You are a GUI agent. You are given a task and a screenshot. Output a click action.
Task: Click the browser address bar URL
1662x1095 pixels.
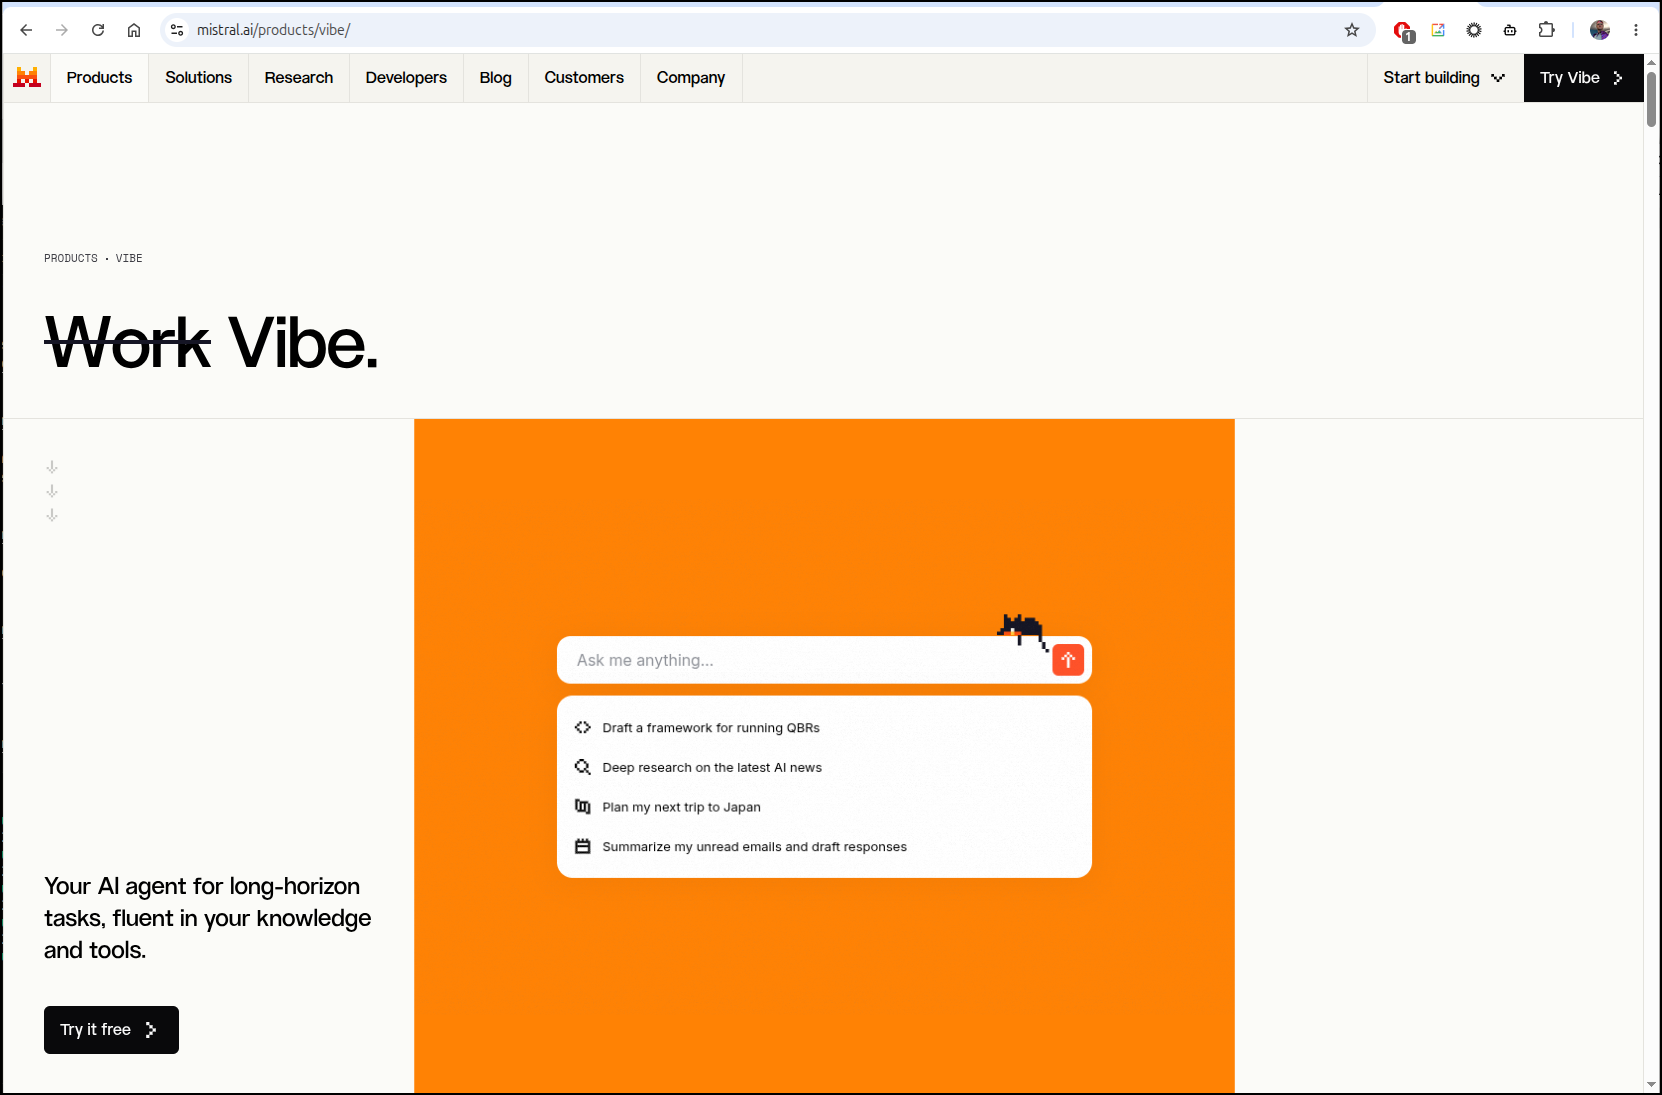coord(273,30)
